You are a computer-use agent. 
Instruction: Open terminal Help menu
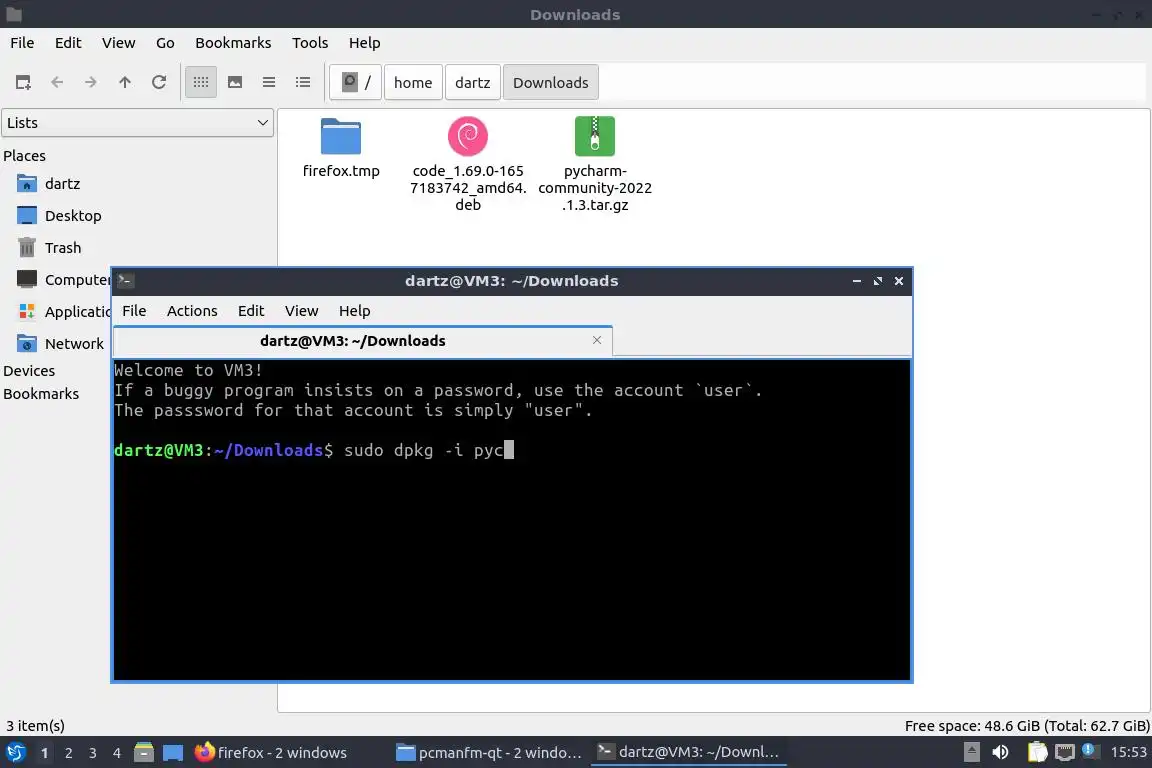(x=354, y=311)
